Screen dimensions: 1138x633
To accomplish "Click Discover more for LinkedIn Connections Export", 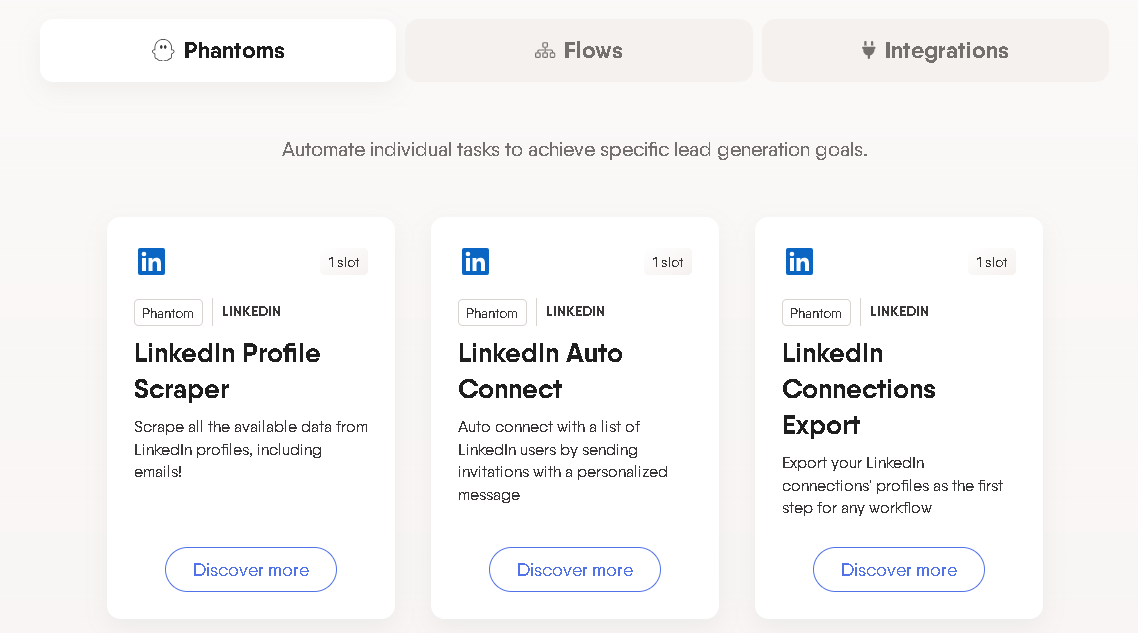I will tap(898, 569).
